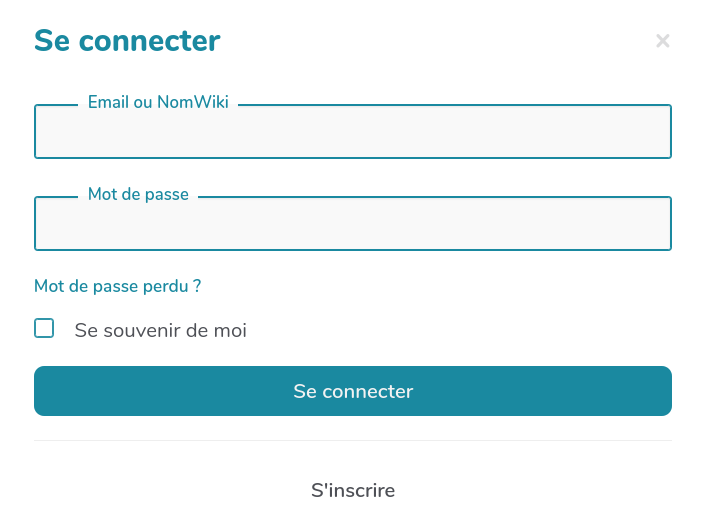The height and width of the screenshot is (531, 707).
Task: Follow the forgotten password link
Action: (118, 286)
